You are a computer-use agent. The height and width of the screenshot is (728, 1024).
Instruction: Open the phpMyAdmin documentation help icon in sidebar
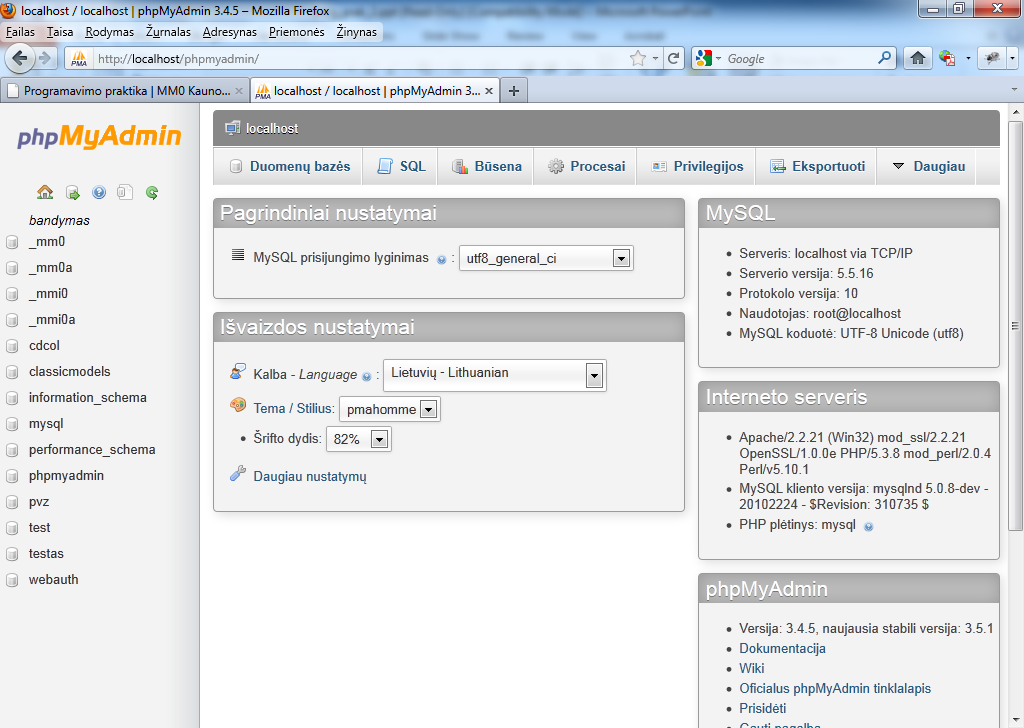pos(99,192)
